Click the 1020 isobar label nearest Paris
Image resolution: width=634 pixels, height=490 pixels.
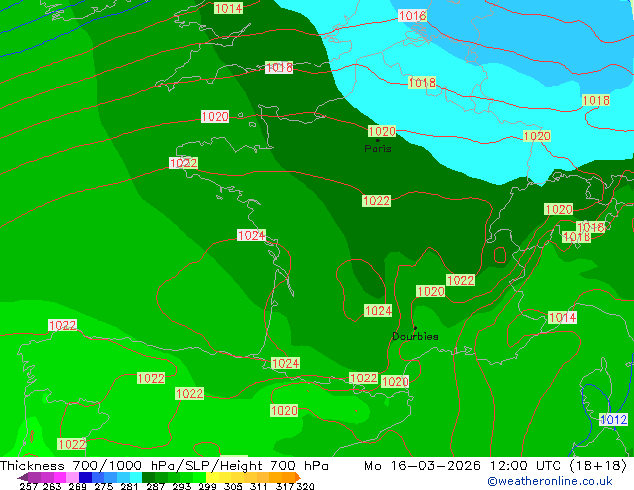click(382, 131)
